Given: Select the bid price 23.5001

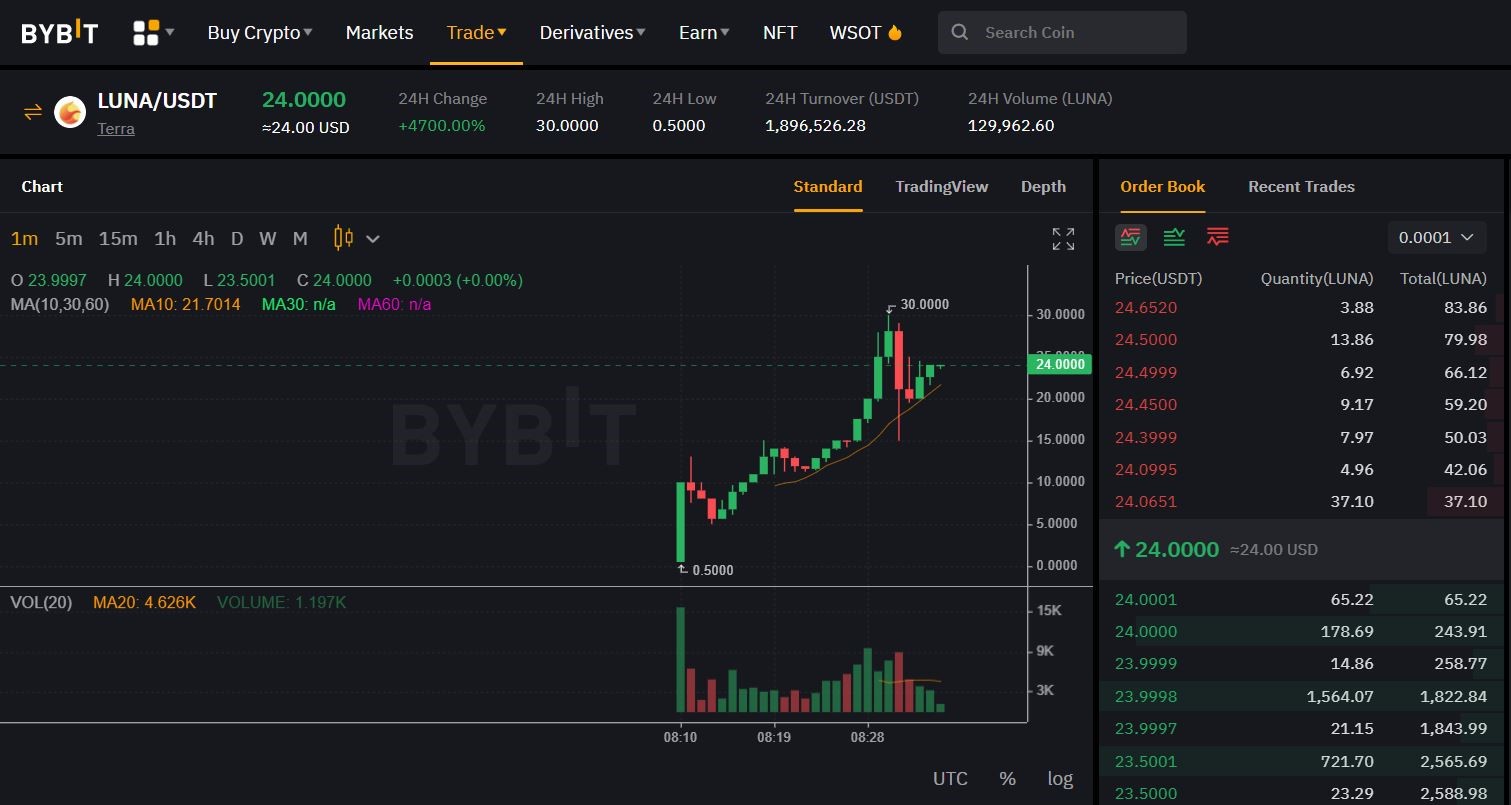Looking at the screenshot, I should pos(1146,762).
